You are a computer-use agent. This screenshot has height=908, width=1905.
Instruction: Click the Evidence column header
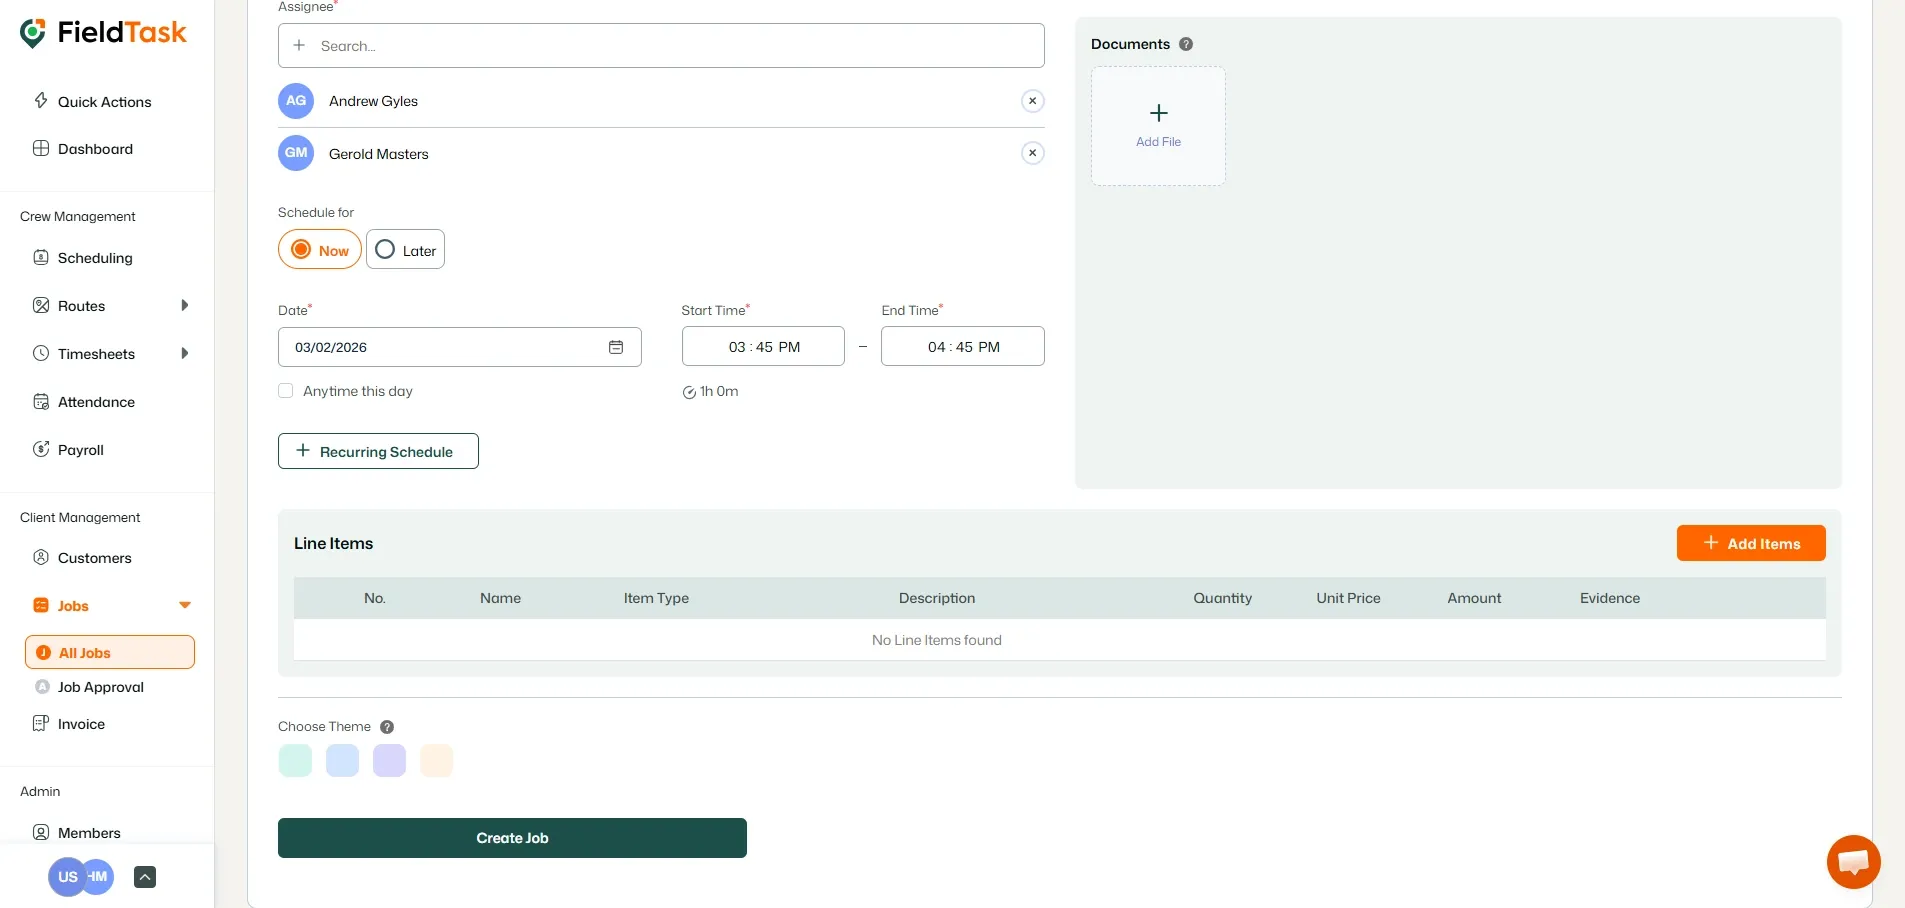1610,598
